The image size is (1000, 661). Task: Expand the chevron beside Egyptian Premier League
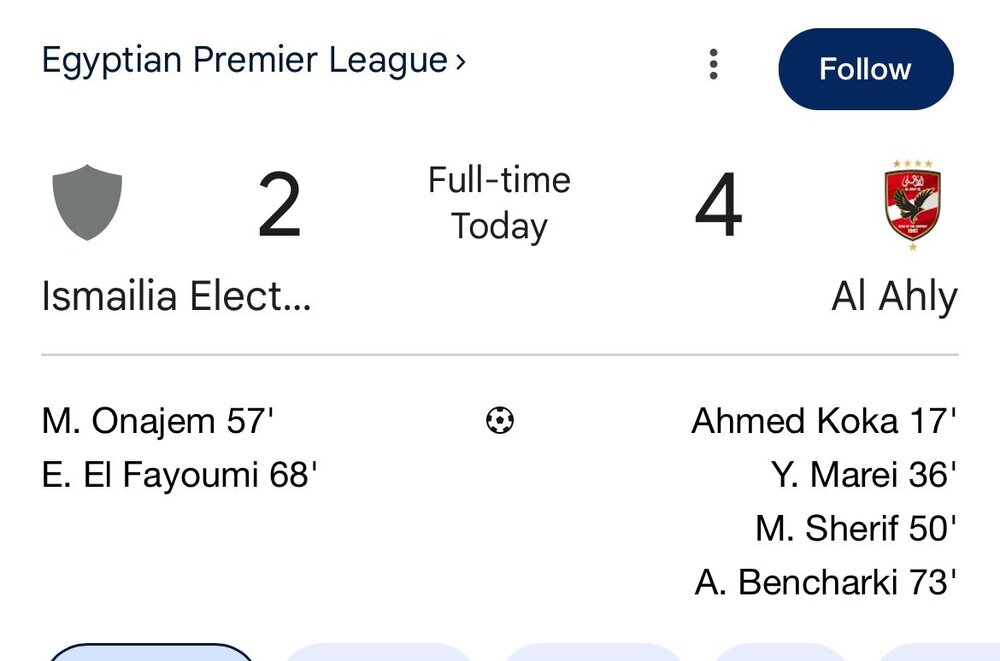pos(460,62)
